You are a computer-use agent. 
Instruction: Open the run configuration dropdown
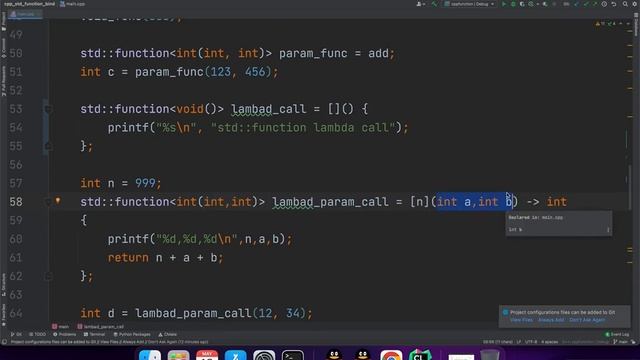pos(470,4)
